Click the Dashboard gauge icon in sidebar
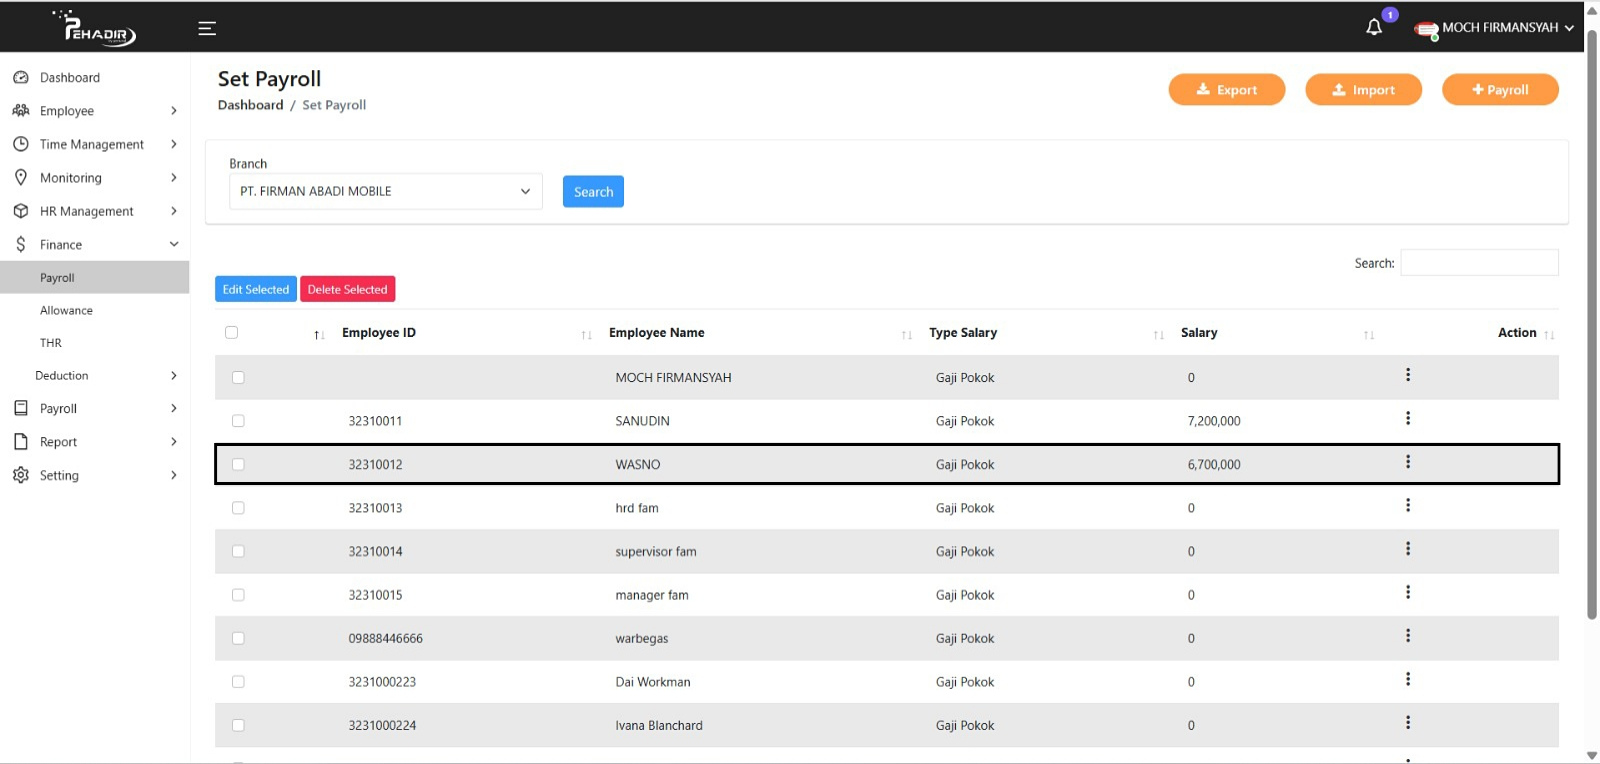 click(x=21, y=78)
